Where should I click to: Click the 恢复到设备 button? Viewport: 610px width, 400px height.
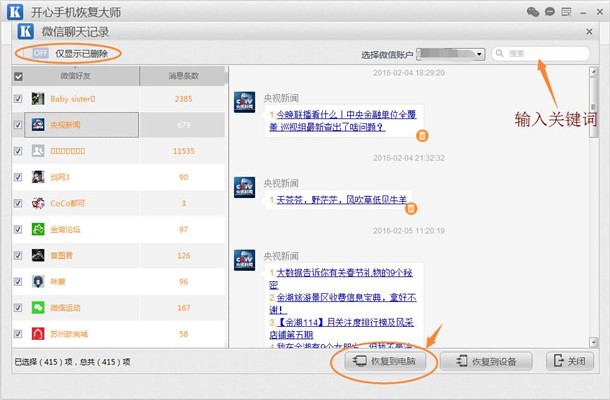pos(486,361)
